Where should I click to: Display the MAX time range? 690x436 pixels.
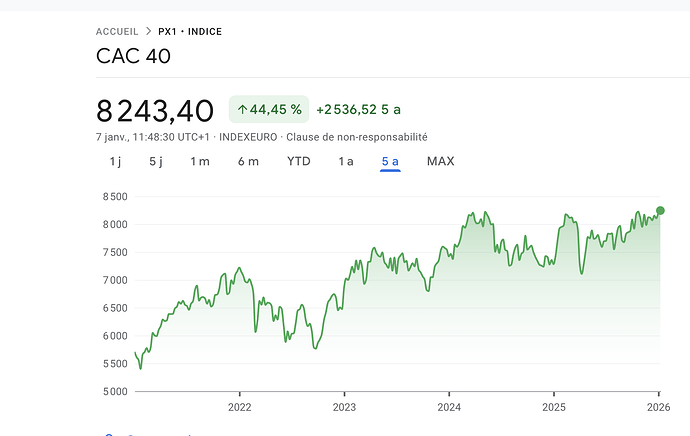pyautogui.click(x=440, y=161)
